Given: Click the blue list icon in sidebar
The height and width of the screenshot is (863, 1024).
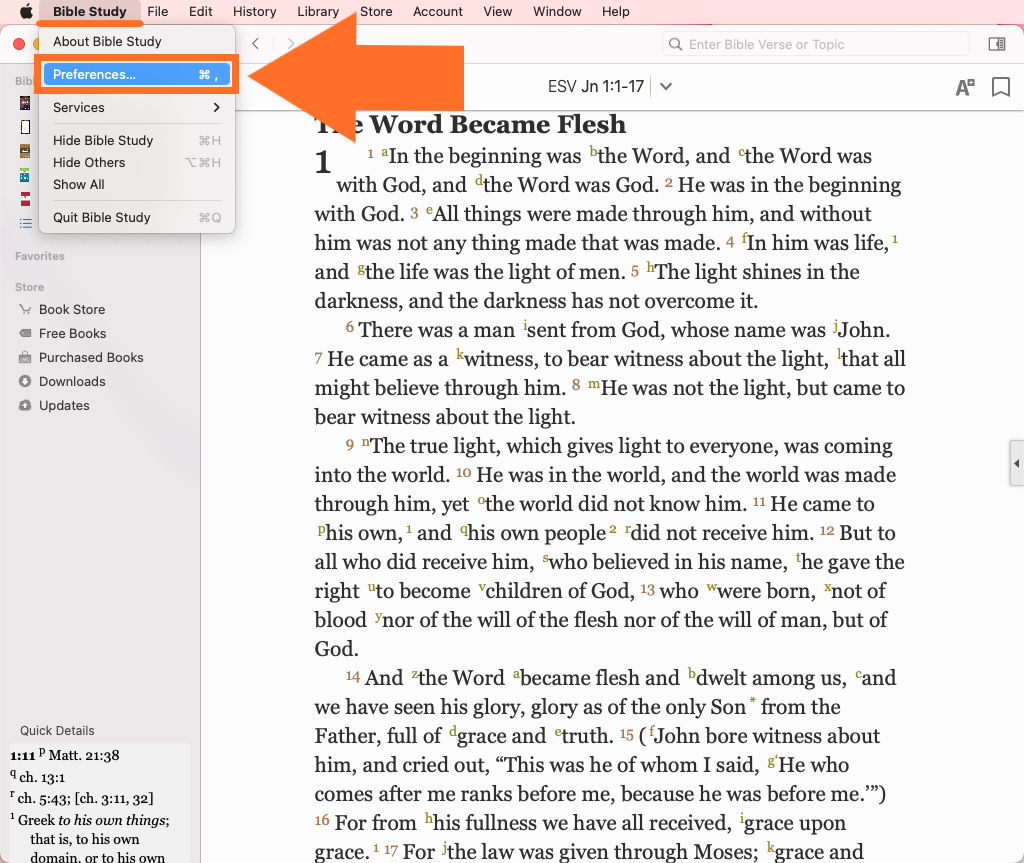Looking at the screenshot, I should pyautogui.click(x=25, y=223).
